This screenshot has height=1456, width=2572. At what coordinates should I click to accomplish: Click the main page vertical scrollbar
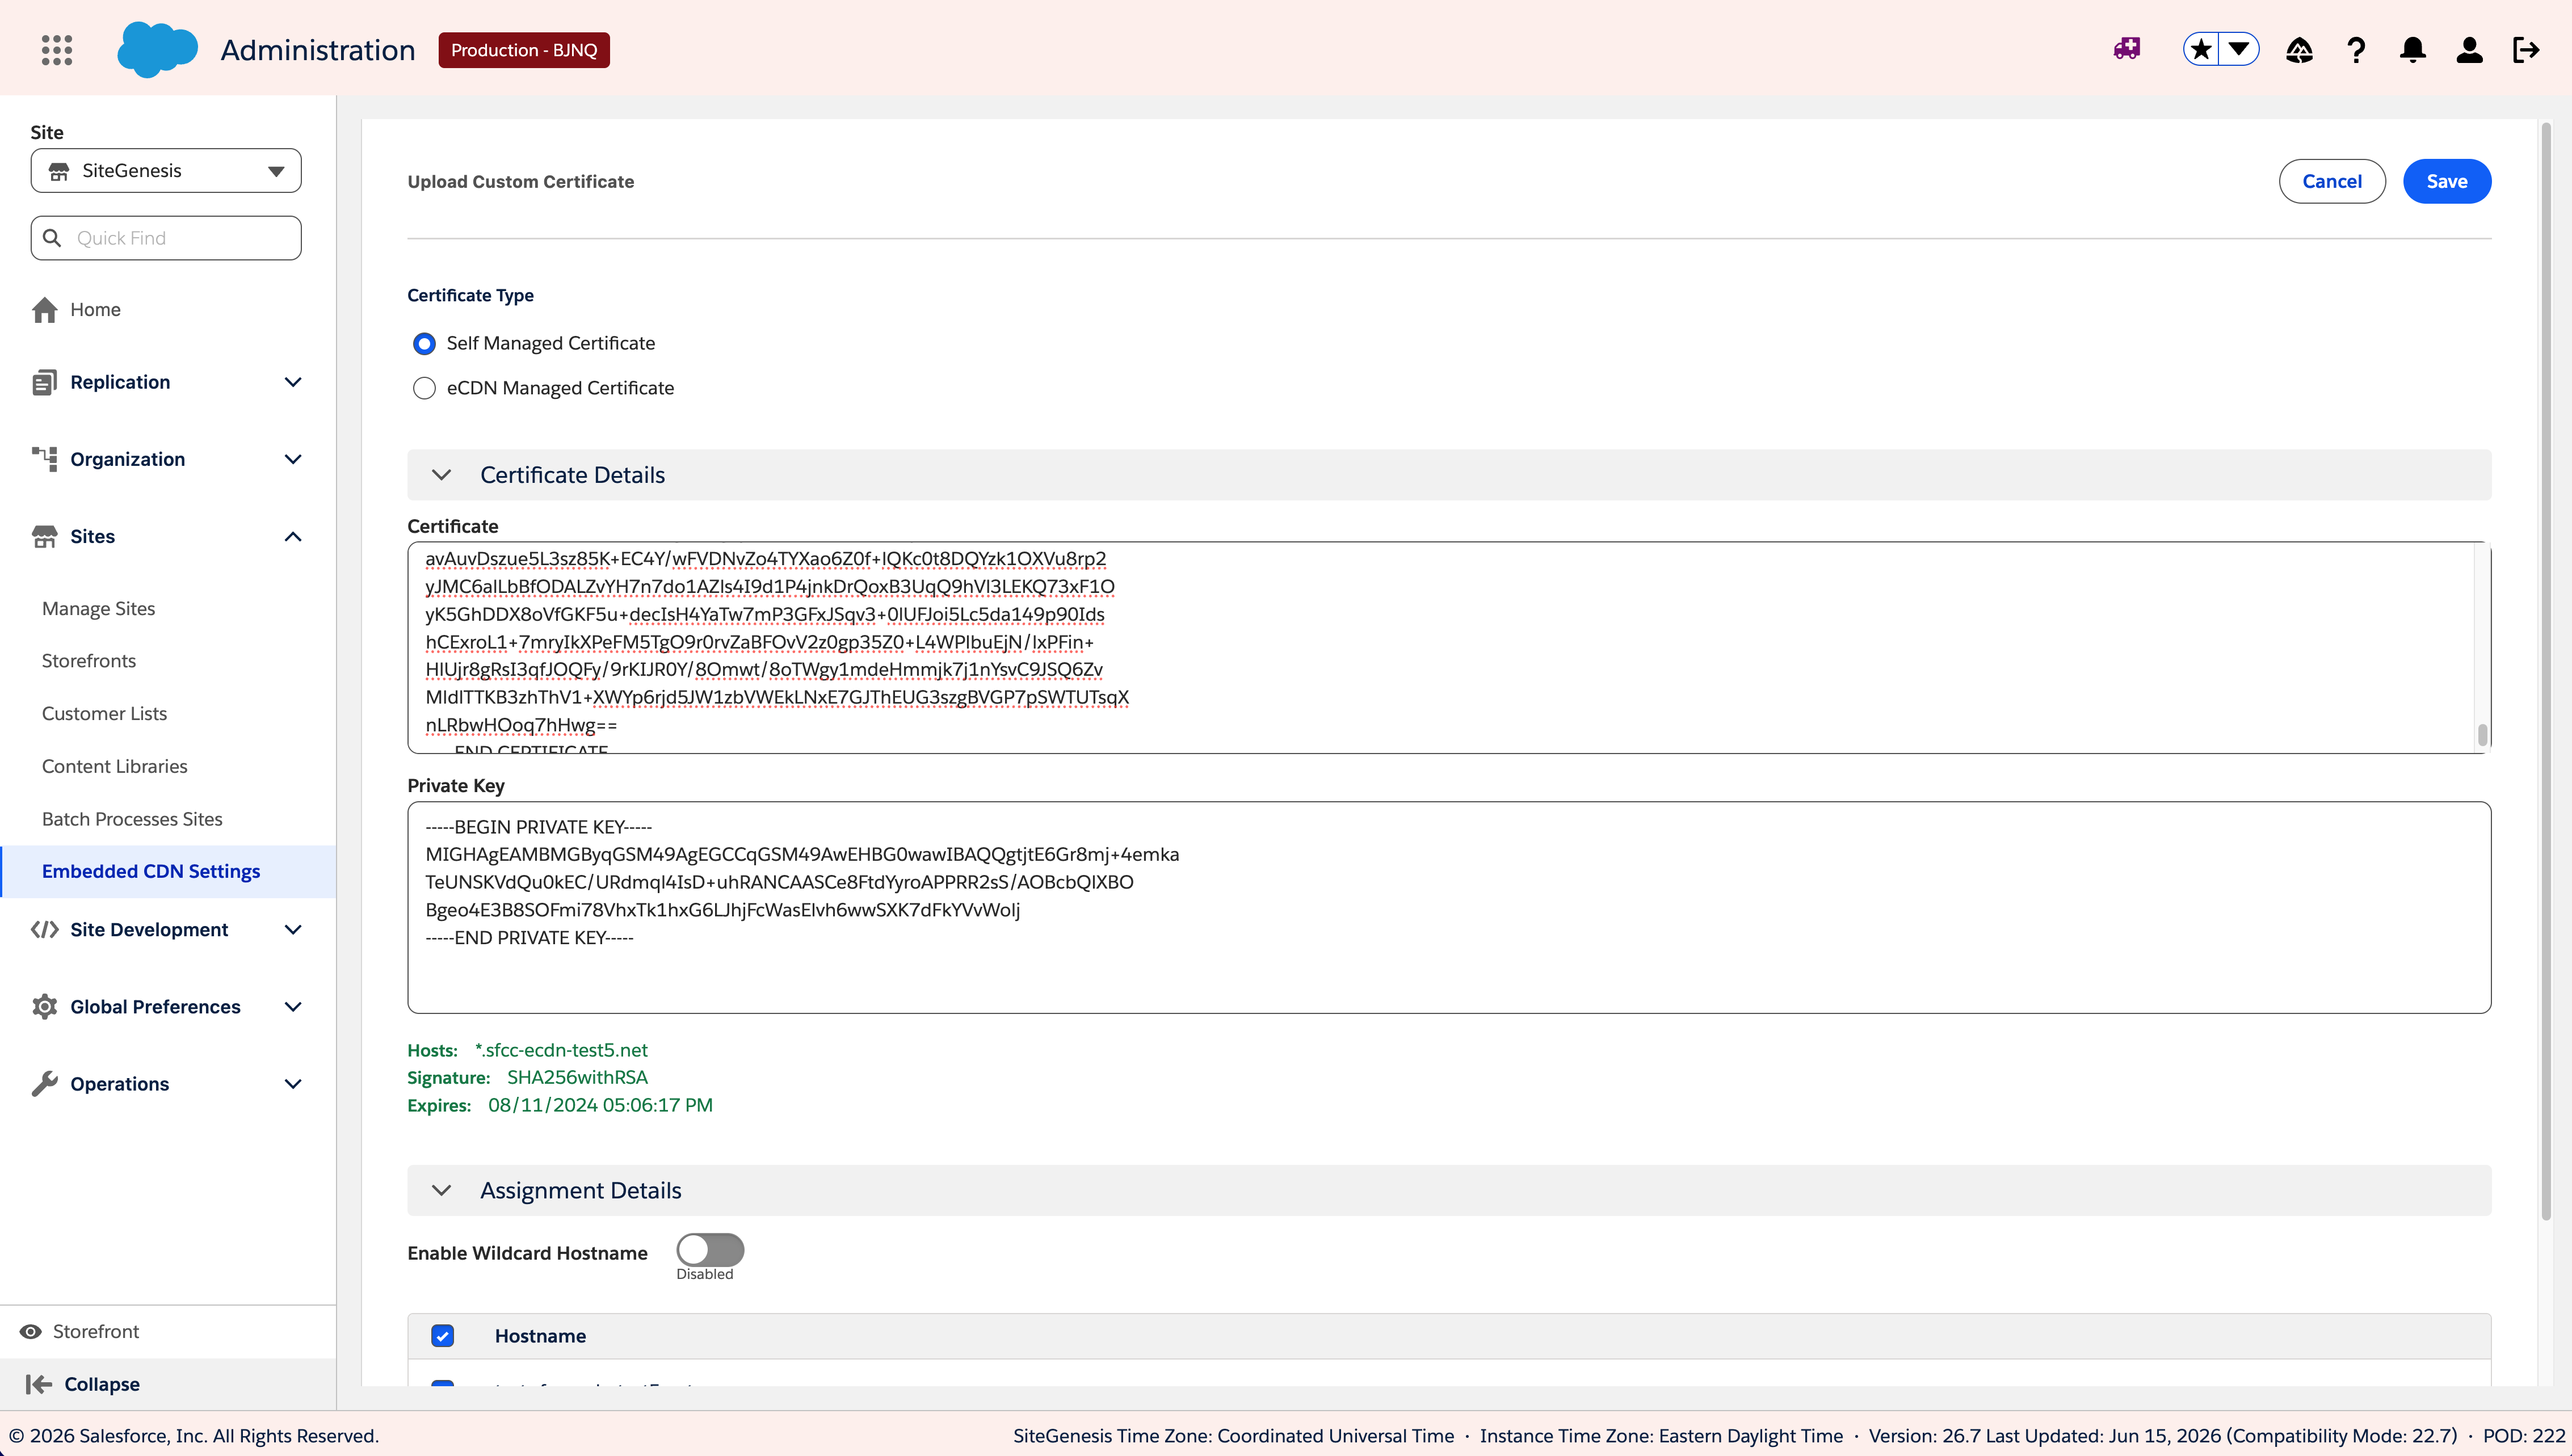(x=2546, y=670)
